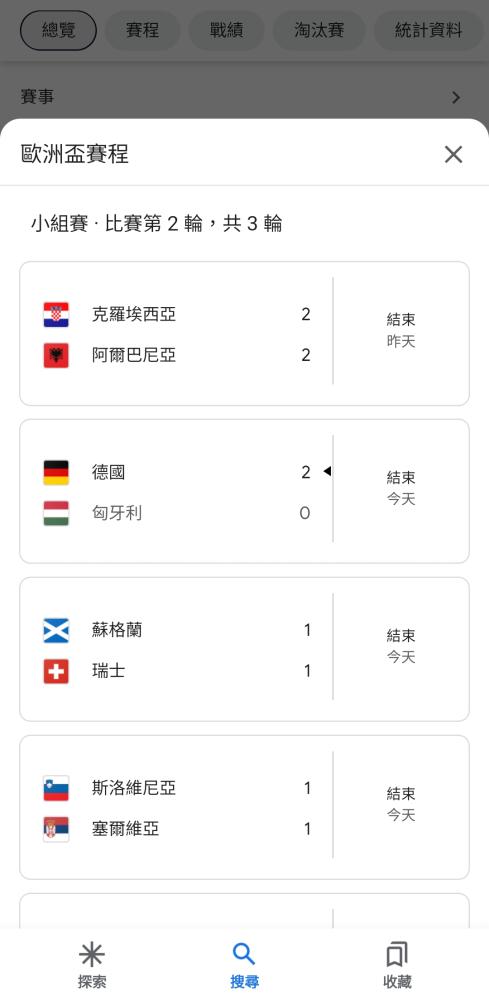Open the 統計資料 tab
Screen dimensions: 489x1000
tap(428, 30)
